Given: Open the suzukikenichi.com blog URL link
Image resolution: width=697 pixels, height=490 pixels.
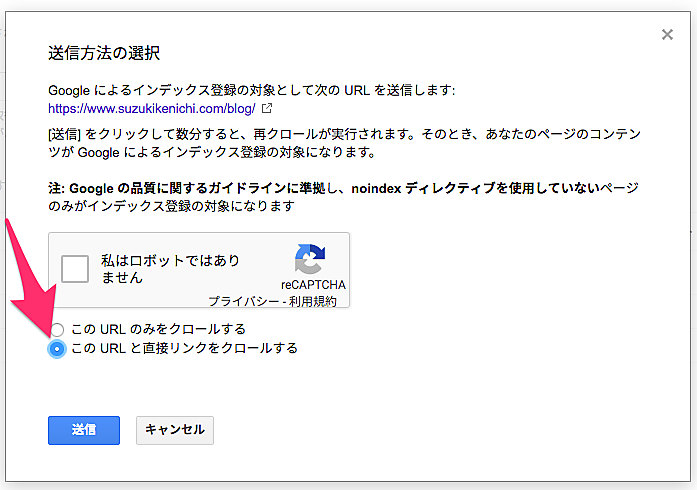Looking at the screenshot, I should tap(151, 108).
